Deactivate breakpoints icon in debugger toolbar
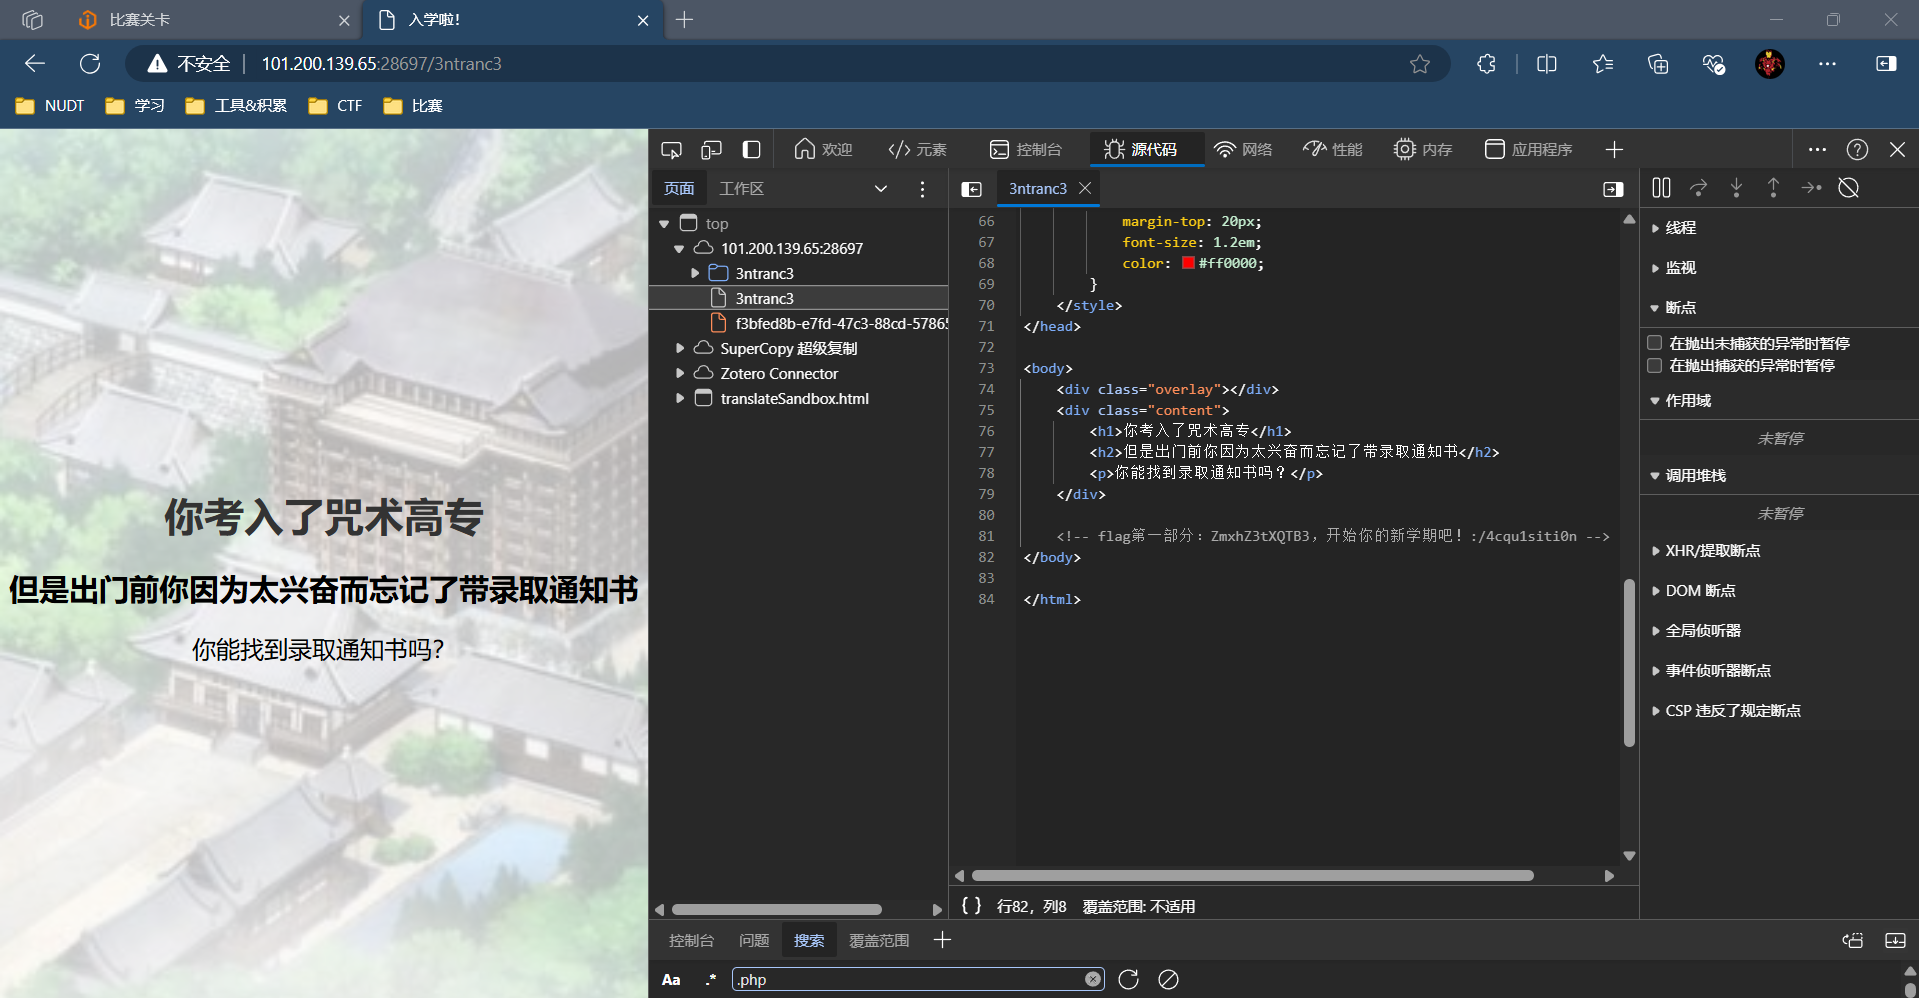1919x998 pixels. (1848, 188)
